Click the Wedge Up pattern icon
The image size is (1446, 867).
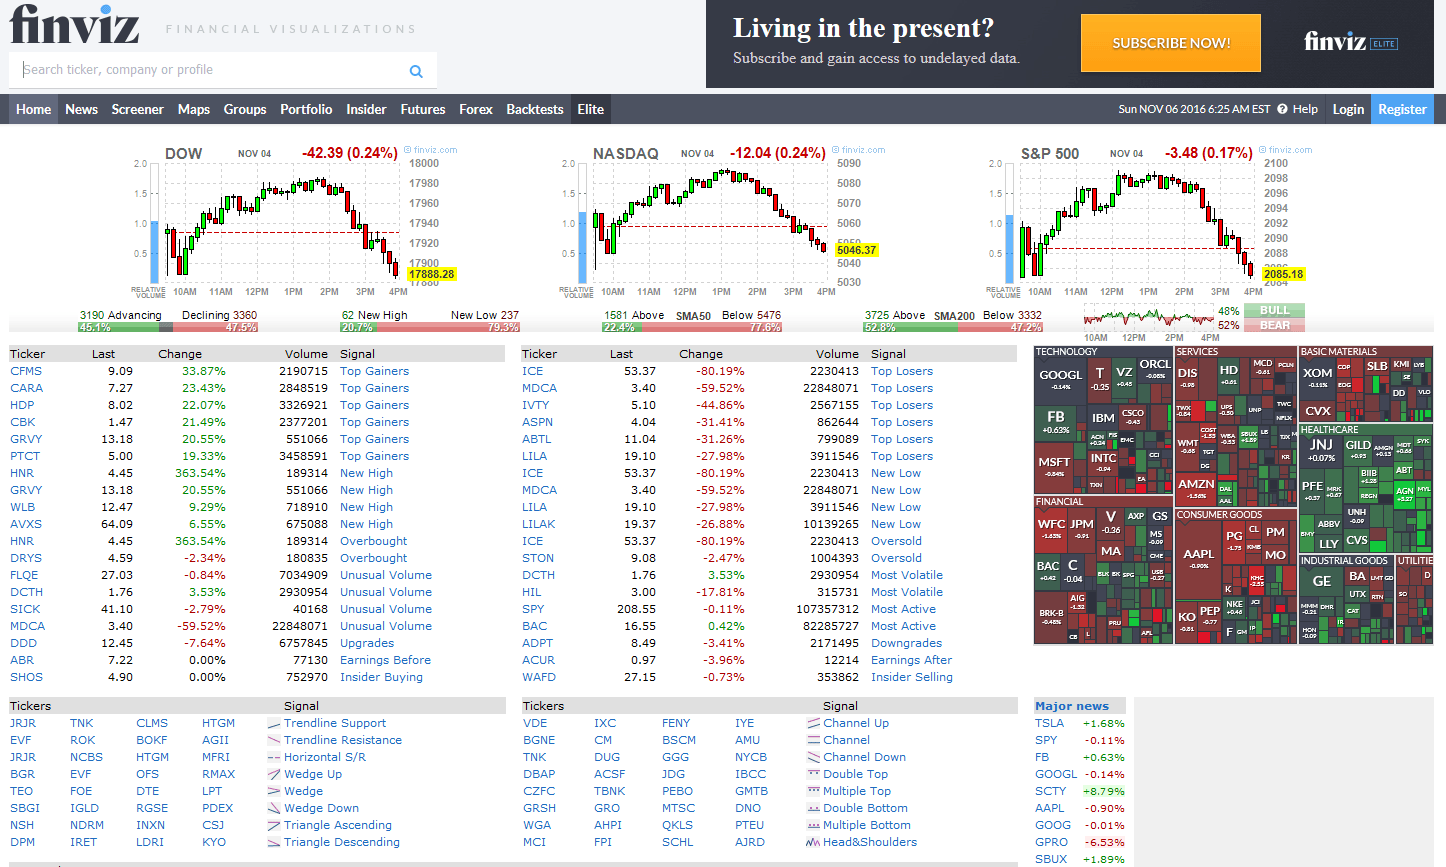click(274, 775)
